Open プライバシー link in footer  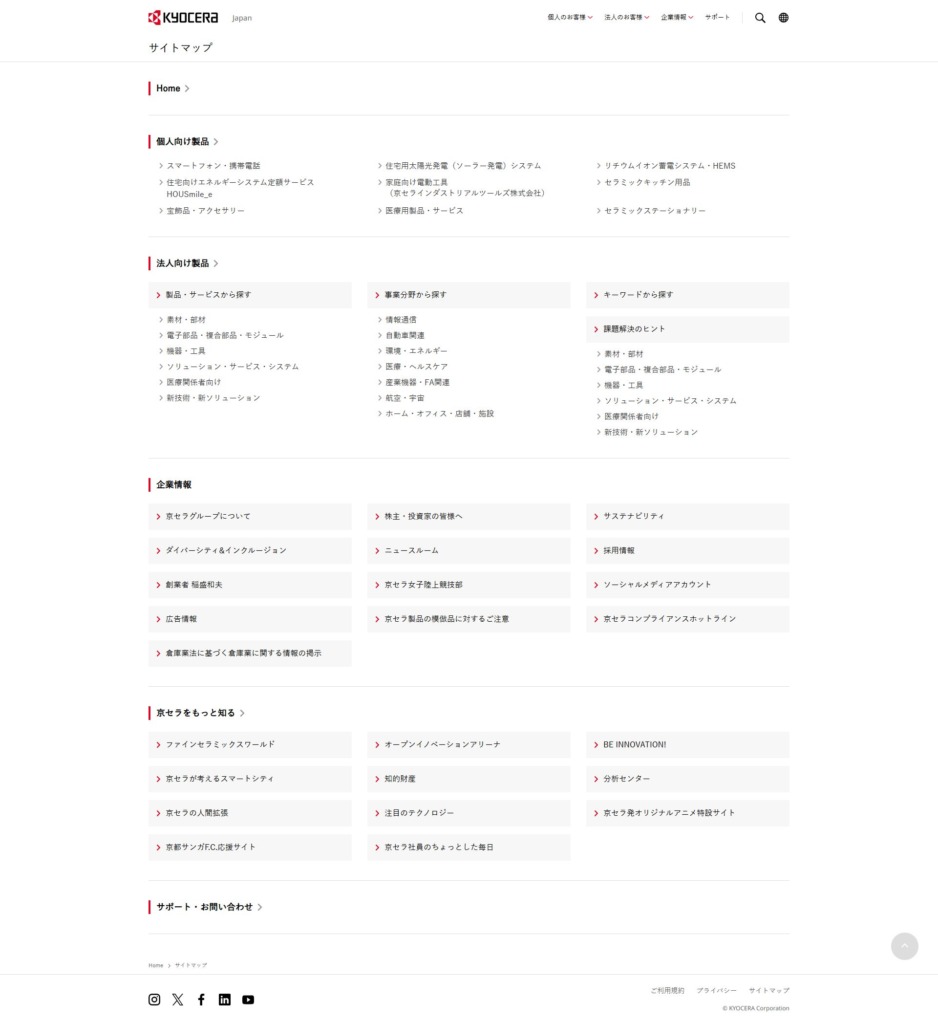tap(716, 990)
